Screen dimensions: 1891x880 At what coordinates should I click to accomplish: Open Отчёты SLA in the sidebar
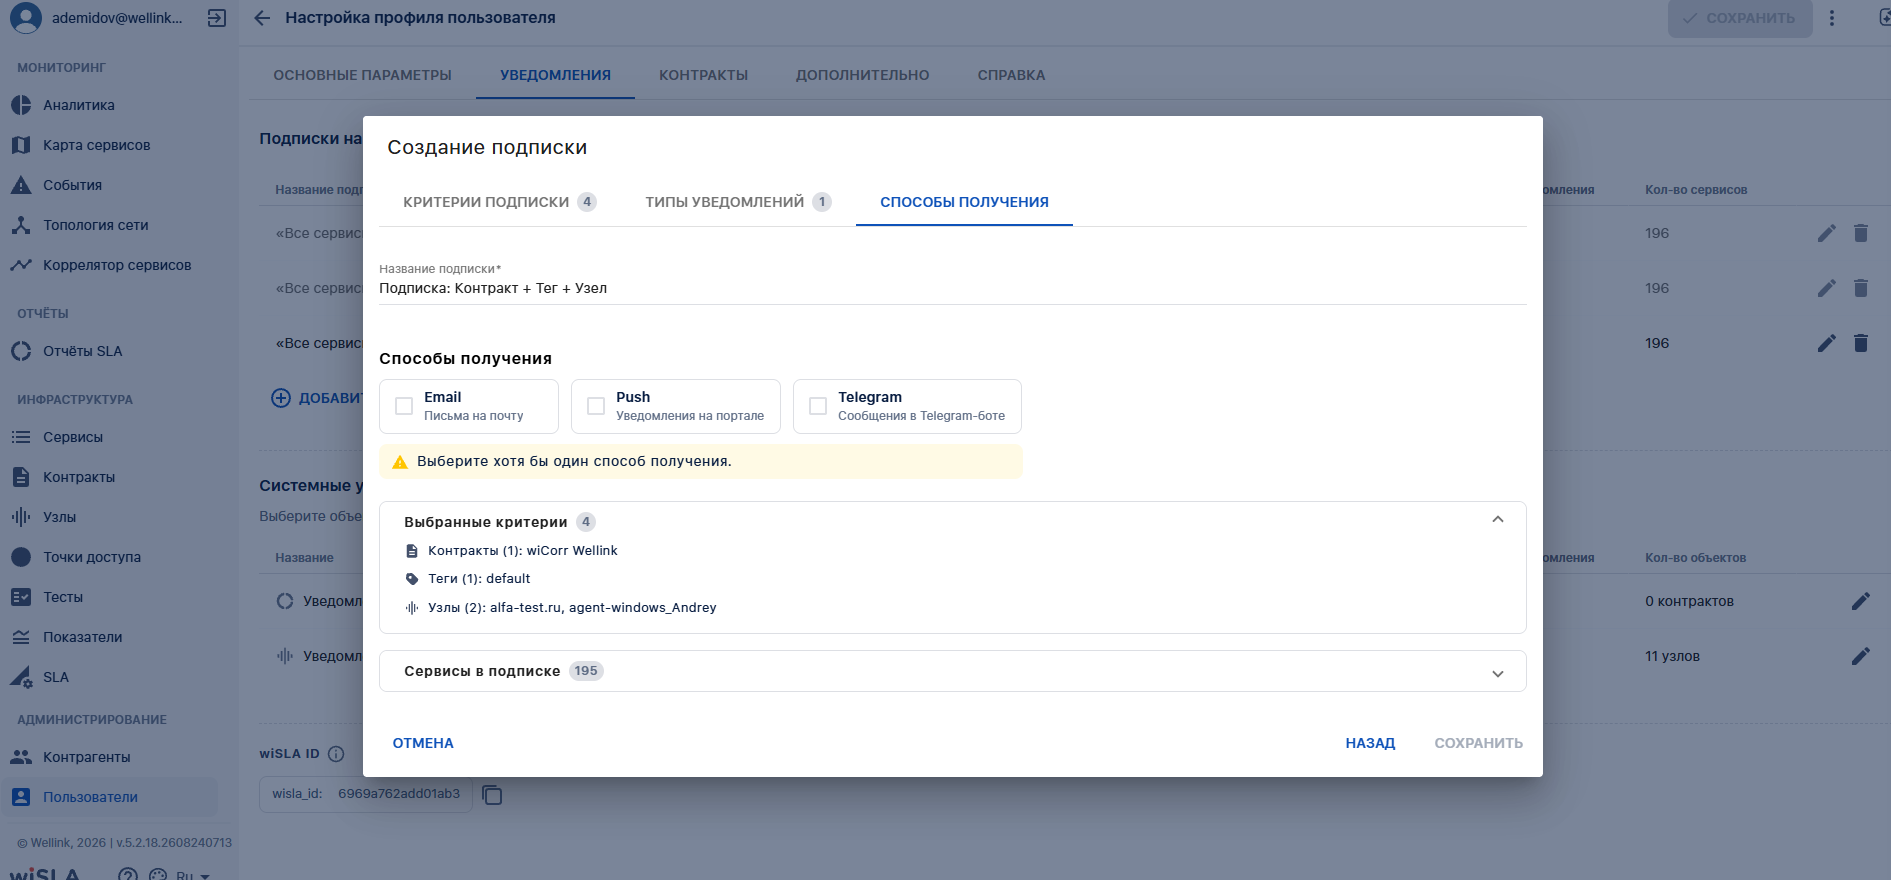[x=82, y=351]
